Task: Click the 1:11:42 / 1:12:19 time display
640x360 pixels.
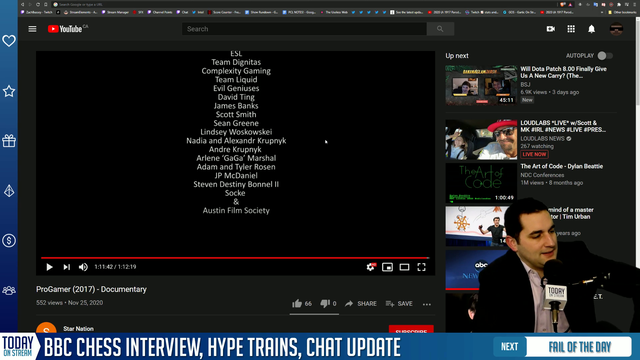Action: 115,267
